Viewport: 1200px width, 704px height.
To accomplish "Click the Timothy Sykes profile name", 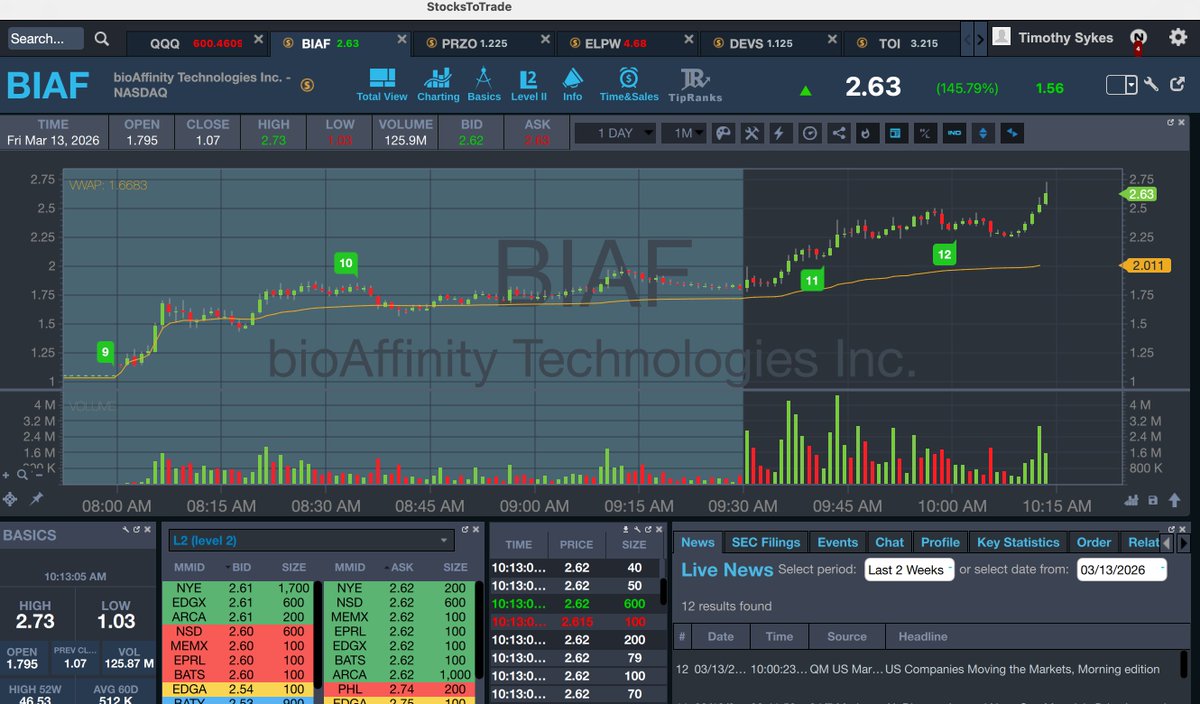I will pyautogui.click(x=1065, y=38).
